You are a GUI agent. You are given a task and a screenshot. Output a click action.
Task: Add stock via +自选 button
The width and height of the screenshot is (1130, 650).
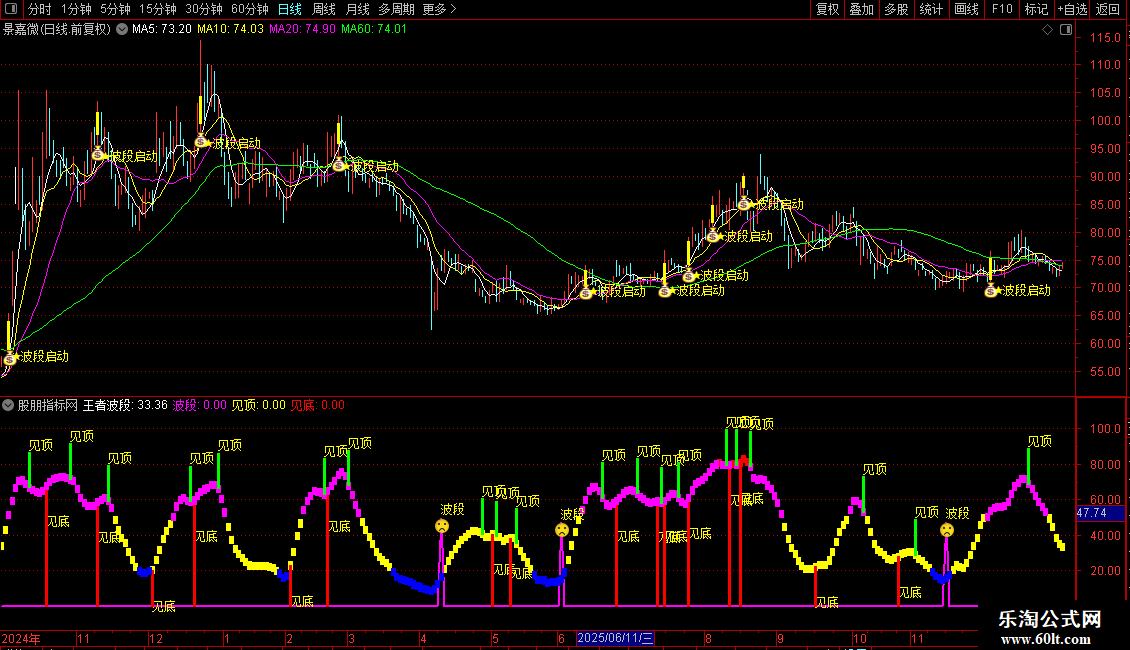[1072, 9]
